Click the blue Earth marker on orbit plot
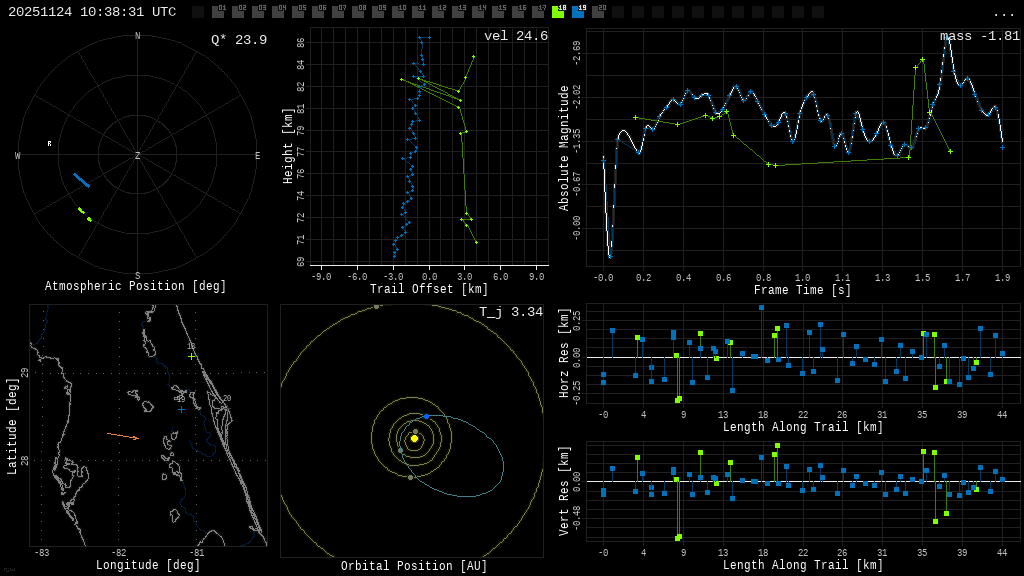The height and width of the screenshot is (576, 1024). tap(426, 416)
